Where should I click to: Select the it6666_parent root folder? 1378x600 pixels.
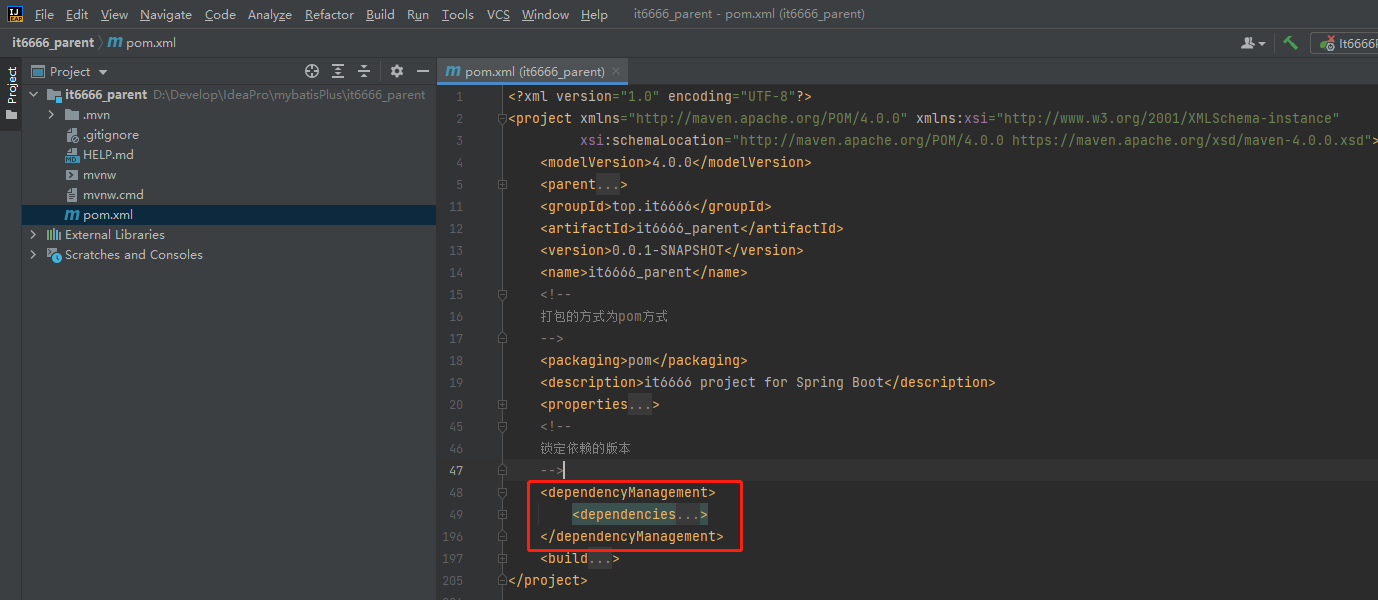pyautogui.click(x=105, y=95)
